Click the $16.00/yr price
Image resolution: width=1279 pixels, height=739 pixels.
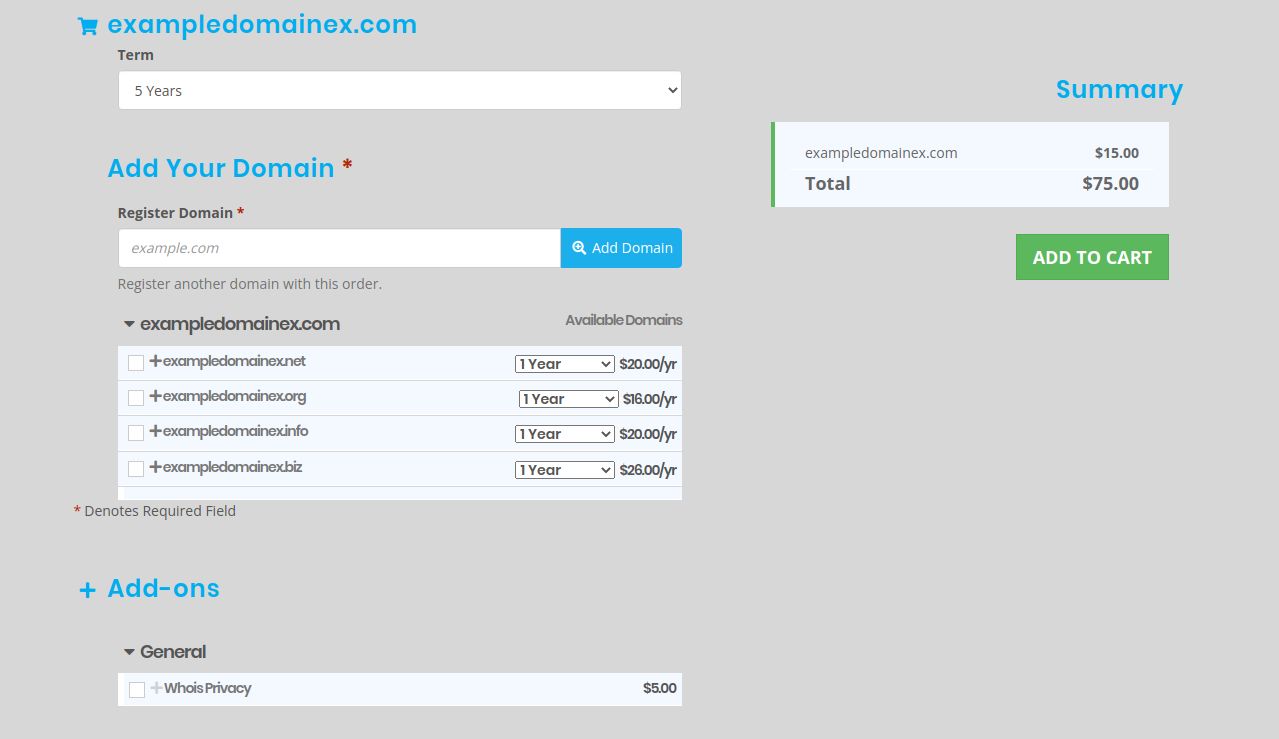[x=650, y=399]
